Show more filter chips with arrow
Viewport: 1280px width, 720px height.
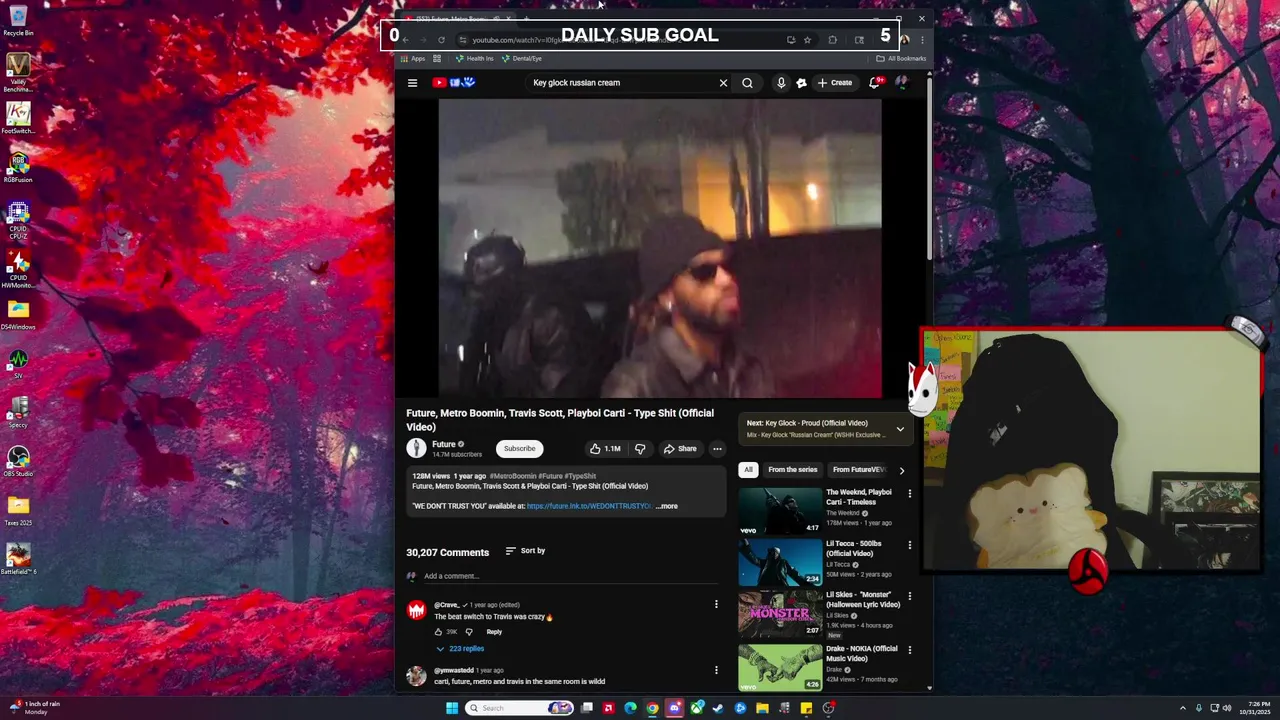point(902,470)
